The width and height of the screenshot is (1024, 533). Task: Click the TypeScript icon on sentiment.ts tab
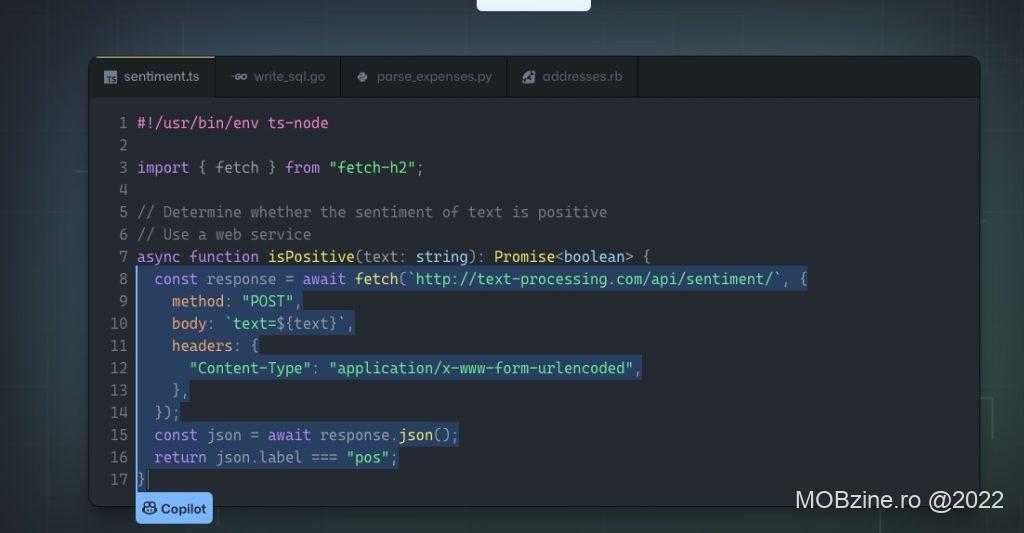110,77
